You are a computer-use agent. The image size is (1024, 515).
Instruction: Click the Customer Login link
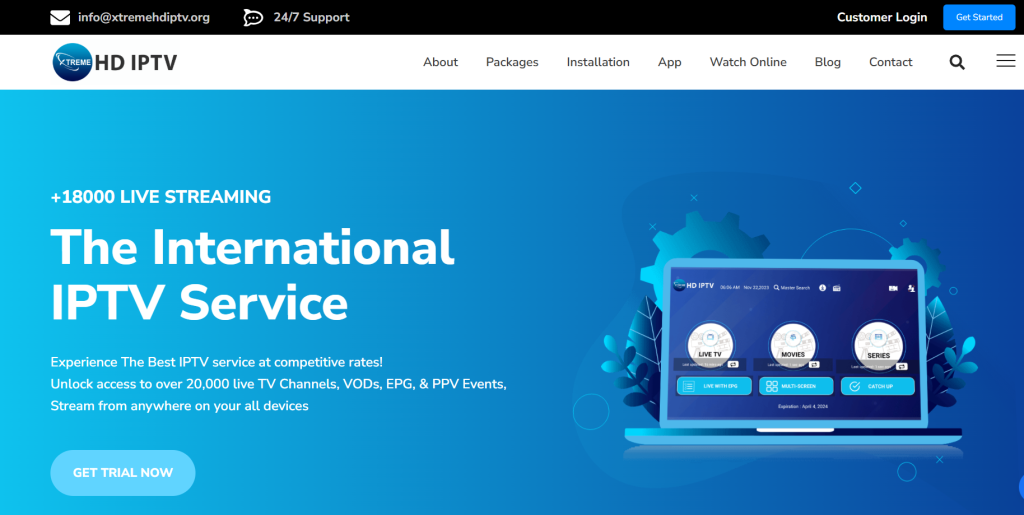click(882, 18)
